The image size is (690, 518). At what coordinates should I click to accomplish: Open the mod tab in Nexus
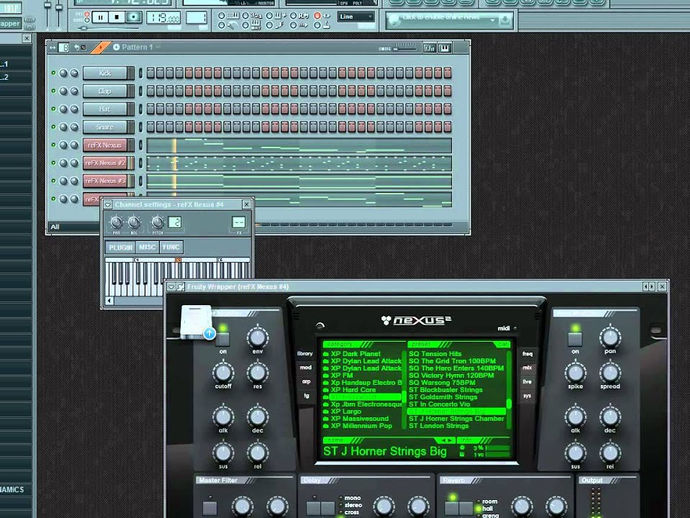(305, 367)
